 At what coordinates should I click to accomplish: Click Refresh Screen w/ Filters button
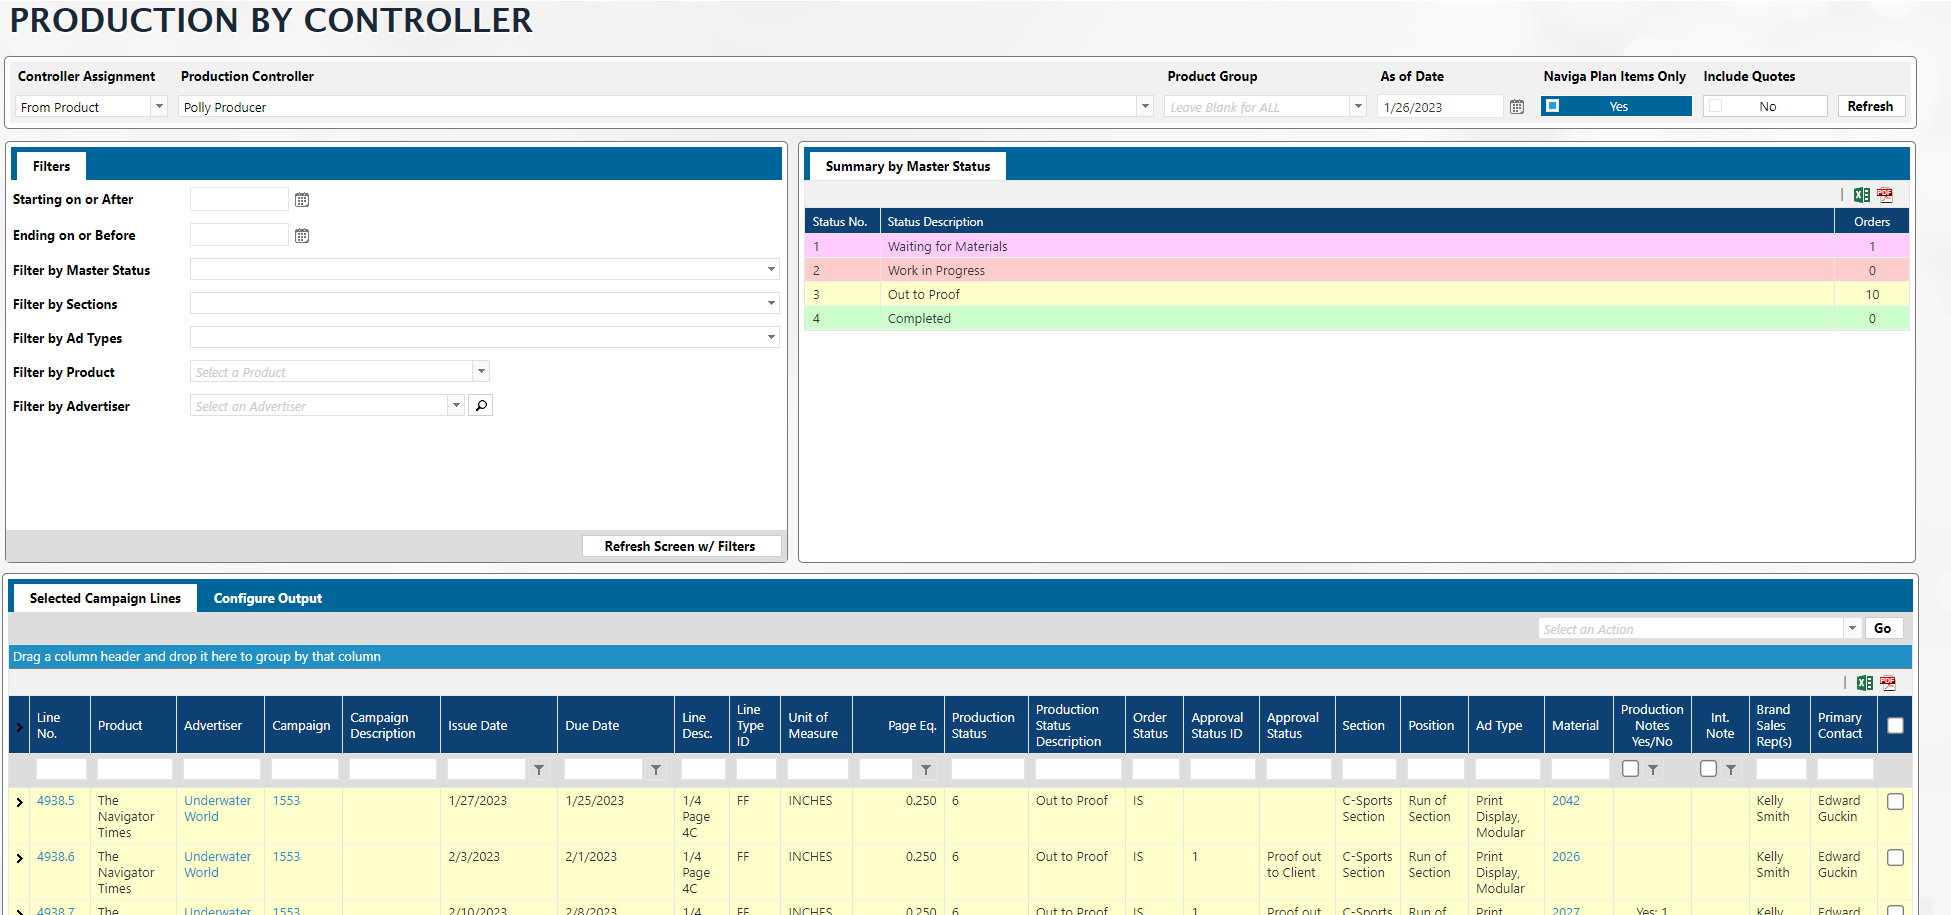click(680, 546)
